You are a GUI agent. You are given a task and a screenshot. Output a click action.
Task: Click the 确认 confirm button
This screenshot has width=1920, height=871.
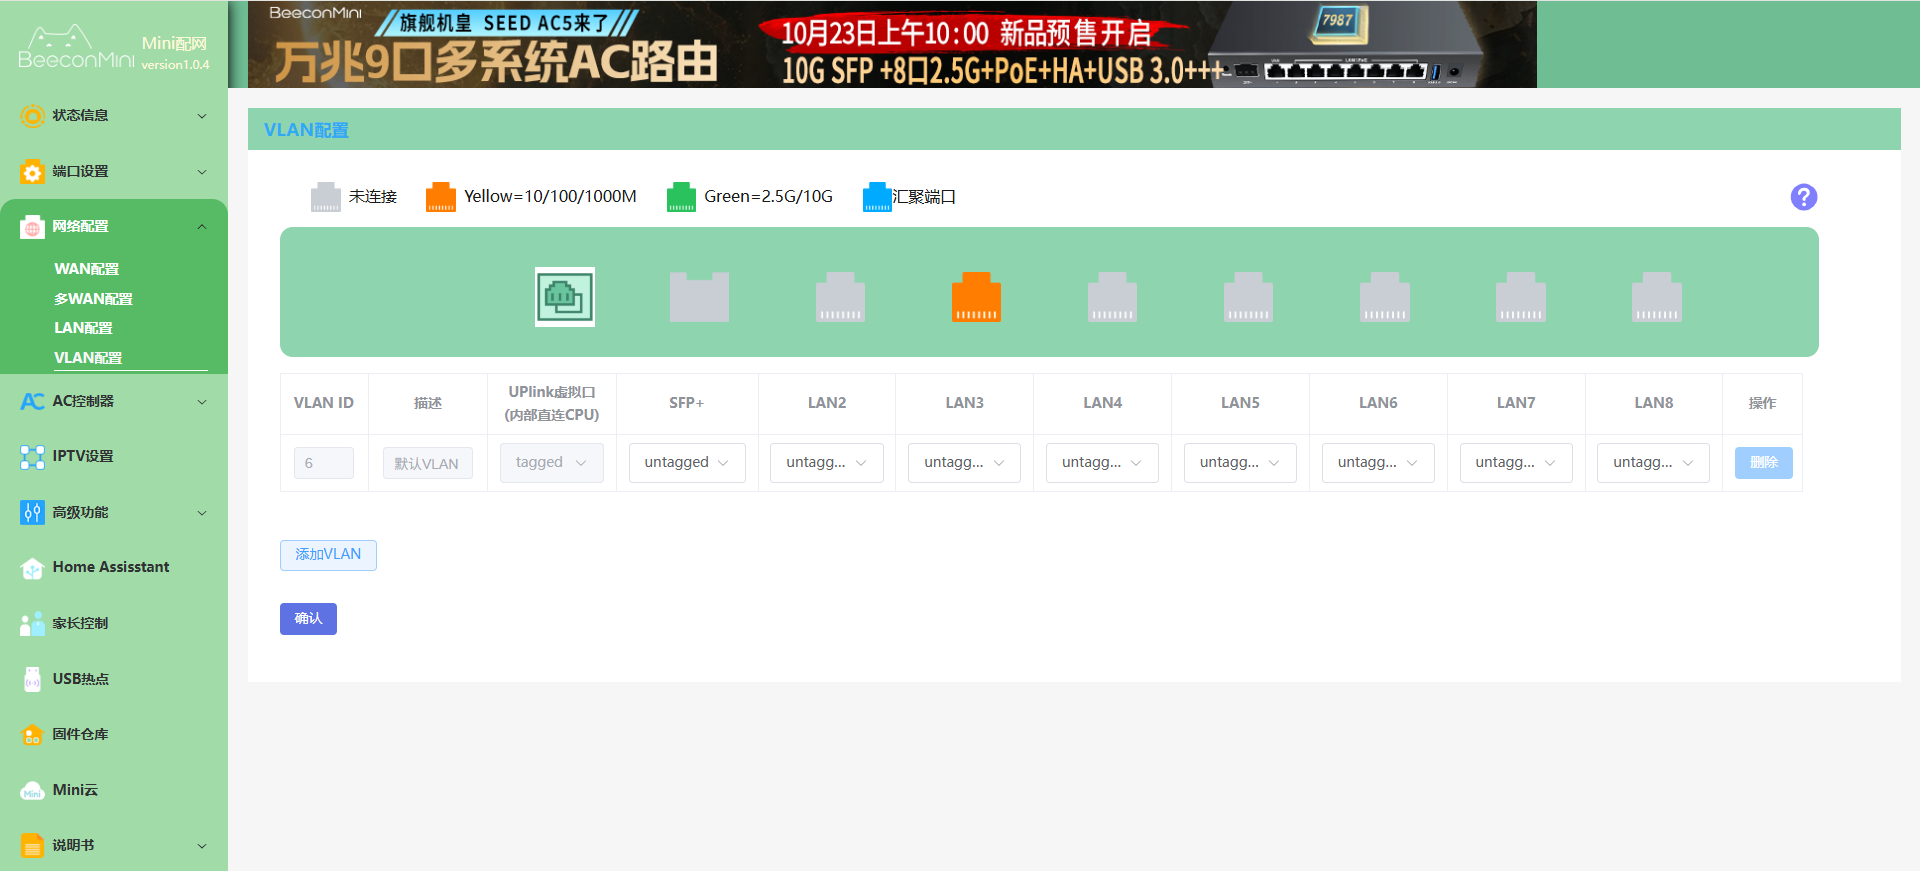pyautogui.click(x=308, y=619)
